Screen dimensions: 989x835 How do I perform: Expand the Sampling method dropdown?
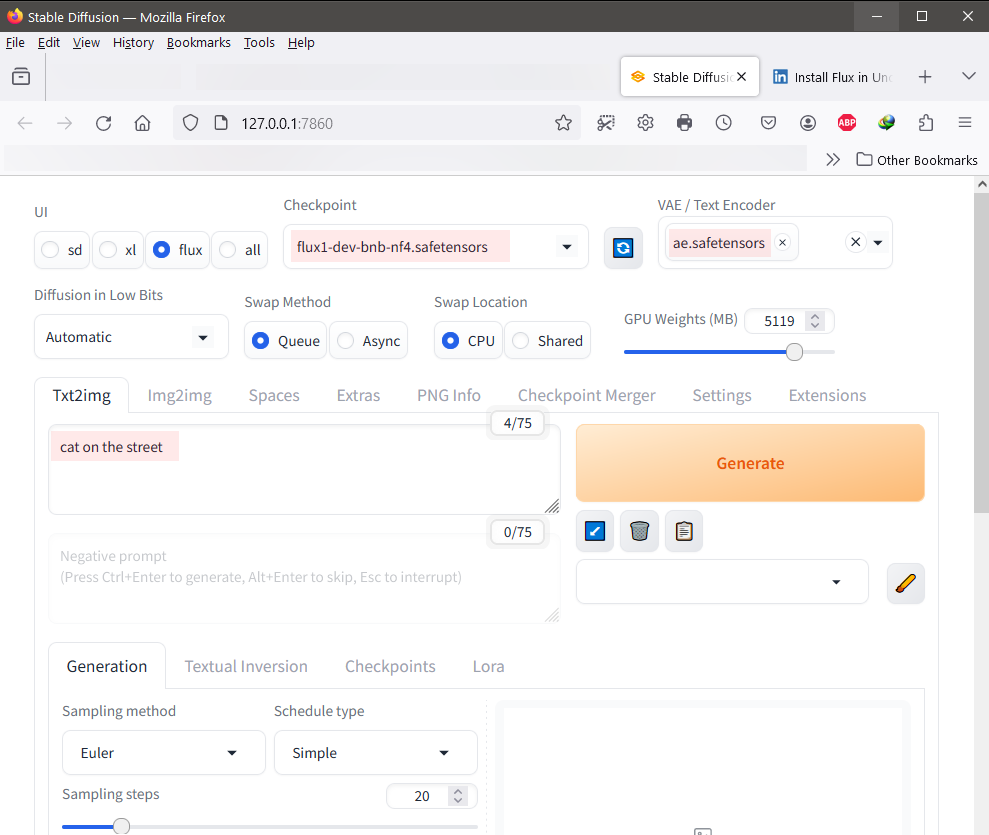(x=164, y=753)
